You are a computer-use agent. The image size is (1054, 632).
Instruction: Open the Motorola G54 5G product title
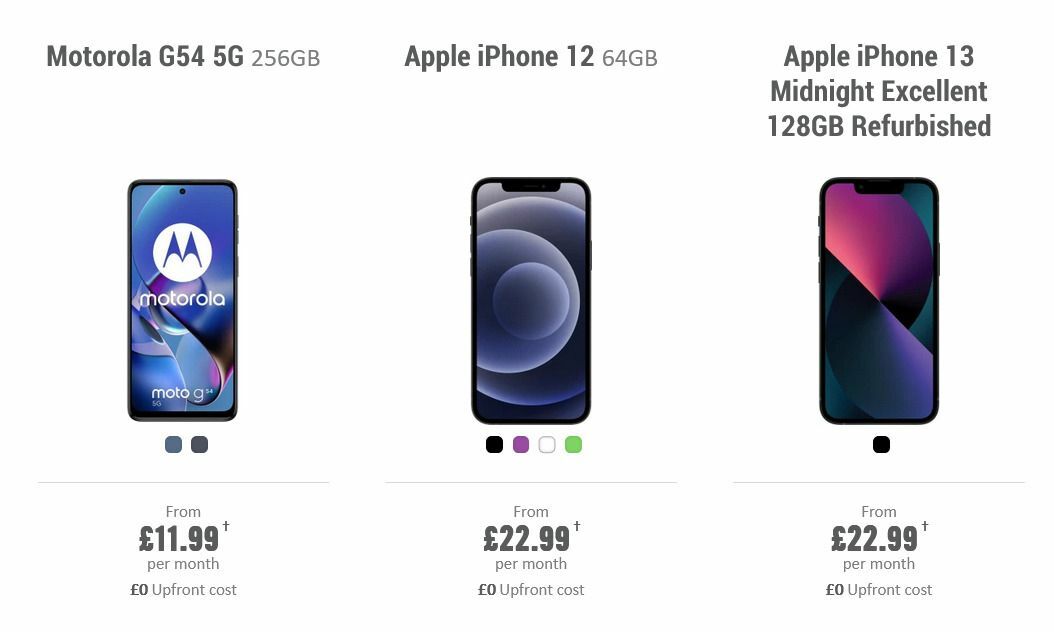click(183, 57)
